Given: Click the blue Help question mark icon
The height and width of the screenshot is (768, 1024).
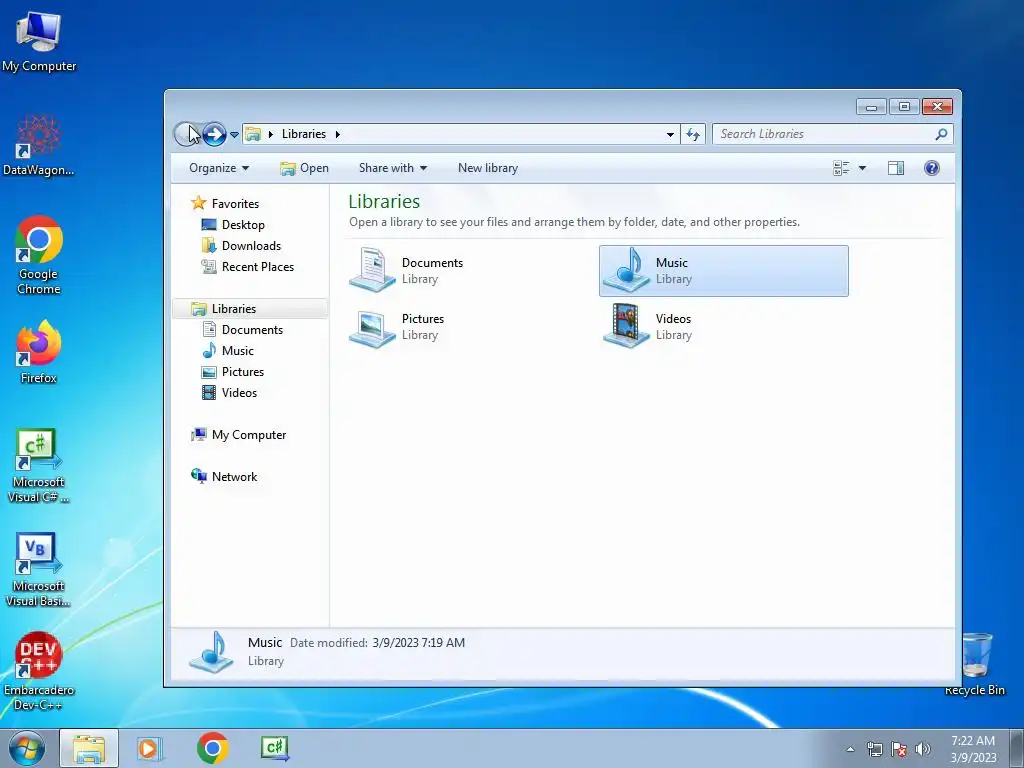Looking at the screenshot, I should tap(932, 168).
